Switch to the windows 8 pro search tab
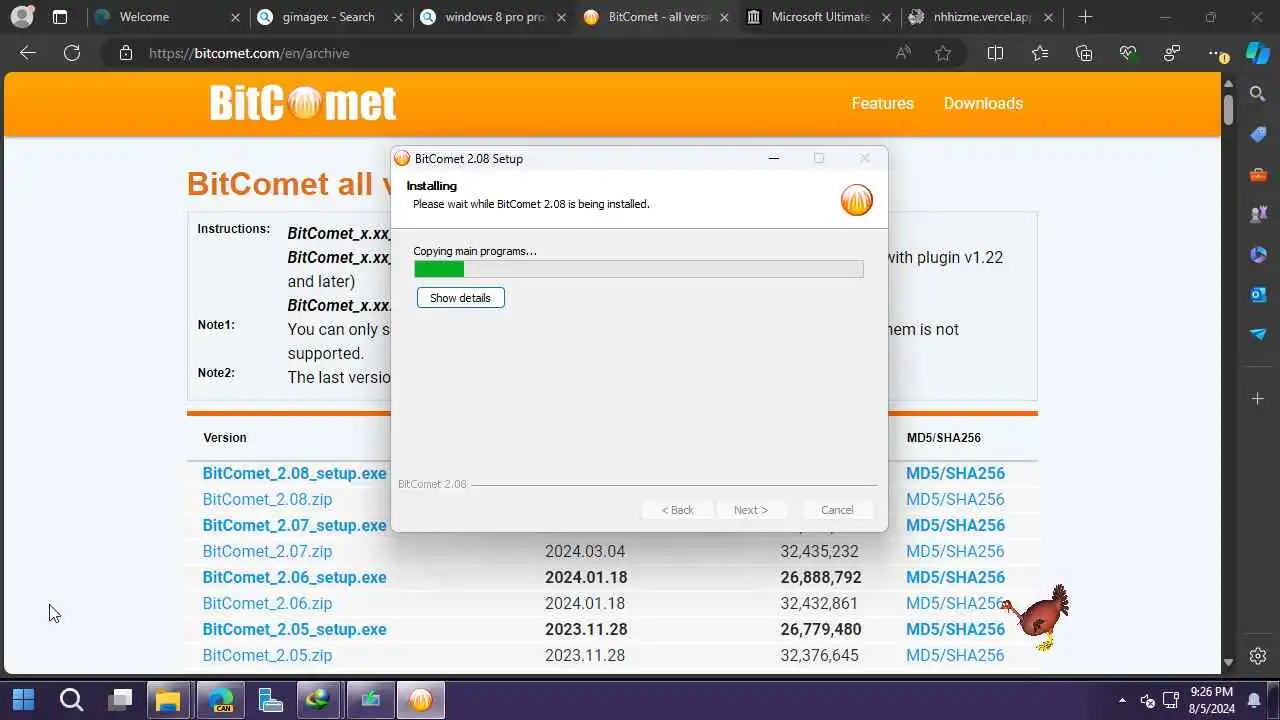 pyautogui.click(x=493, y=17)
